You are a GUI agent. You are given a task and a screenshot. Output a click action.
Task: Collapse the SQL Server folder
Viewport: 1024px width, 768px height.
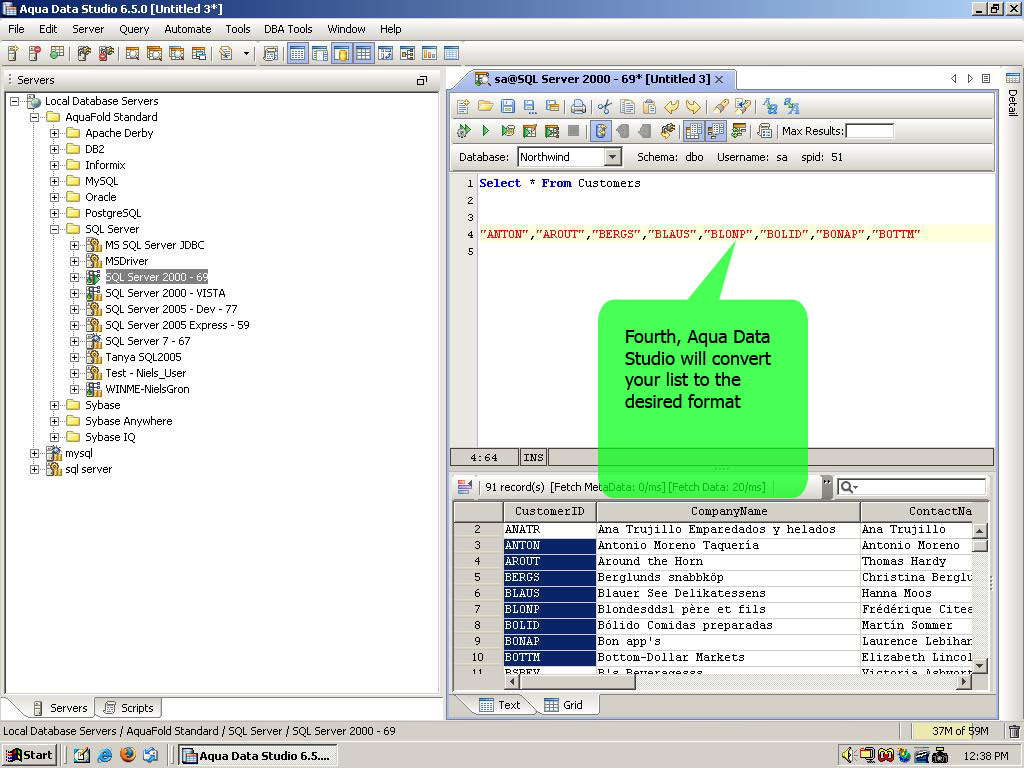point(55,229)
